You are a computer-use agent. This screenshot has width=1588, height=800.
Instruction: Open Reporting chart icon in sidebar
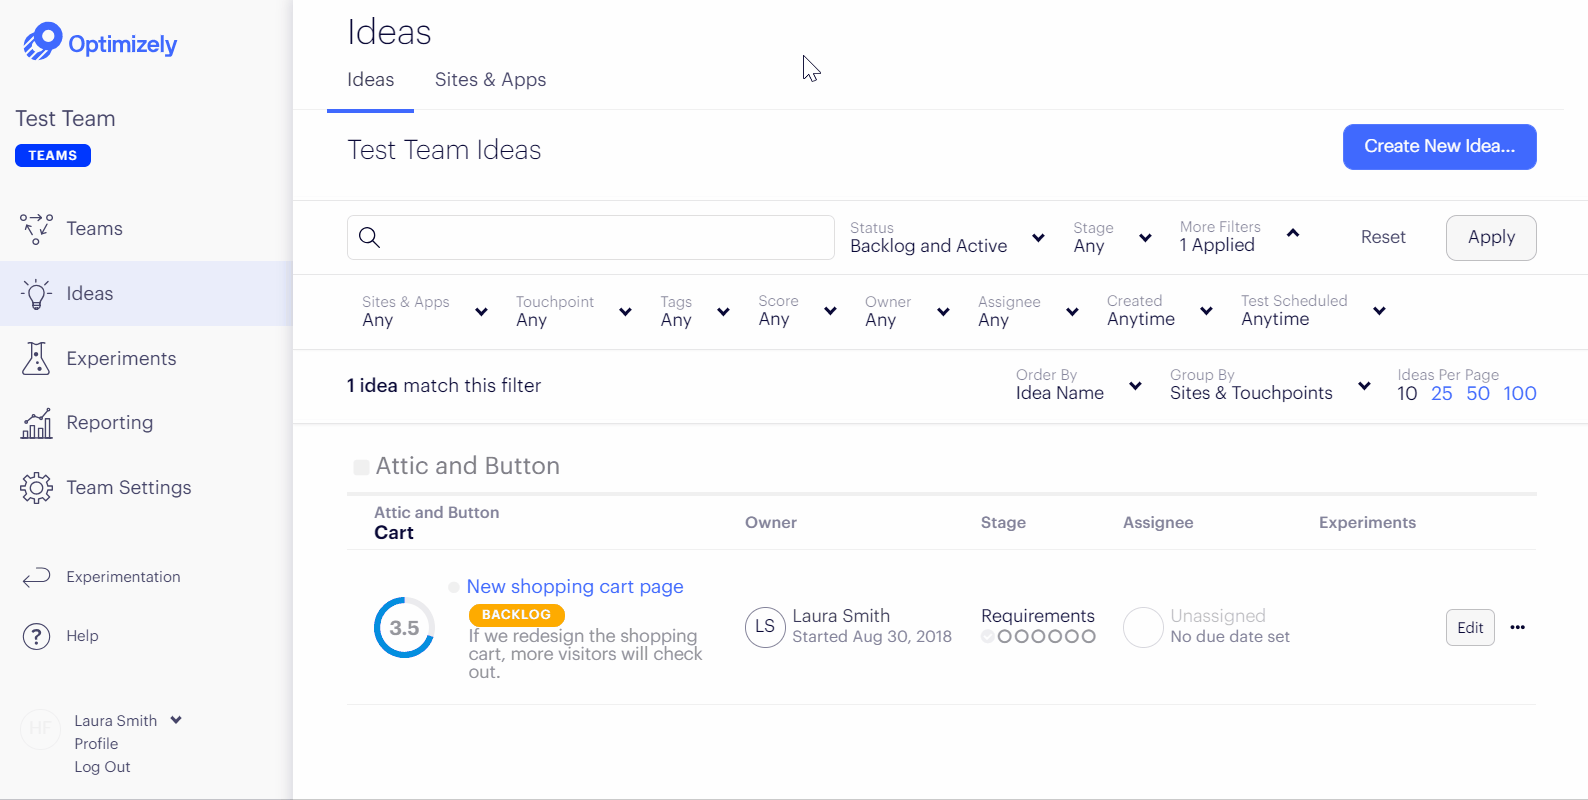[36, 423]
